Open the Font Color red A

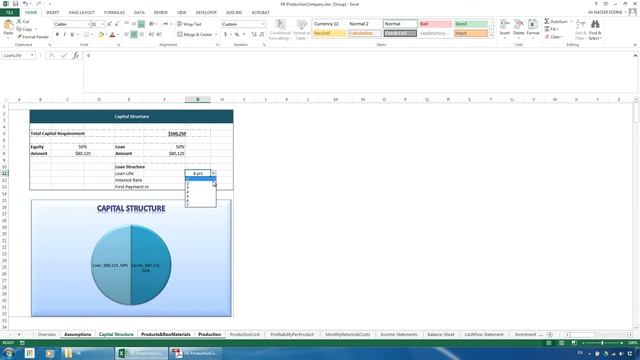tap(112, 35)
